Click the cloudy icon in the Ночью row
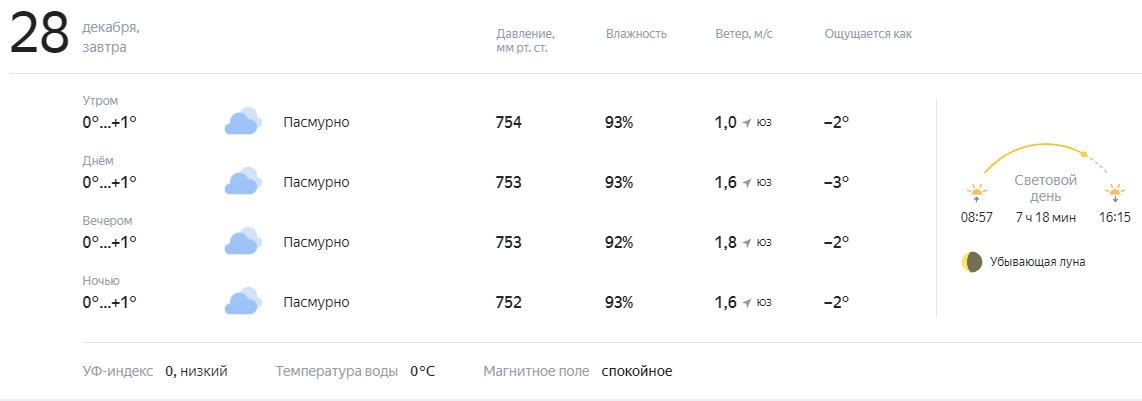The width and height of the screenshot is (1142, 401). tap(243, 301)
